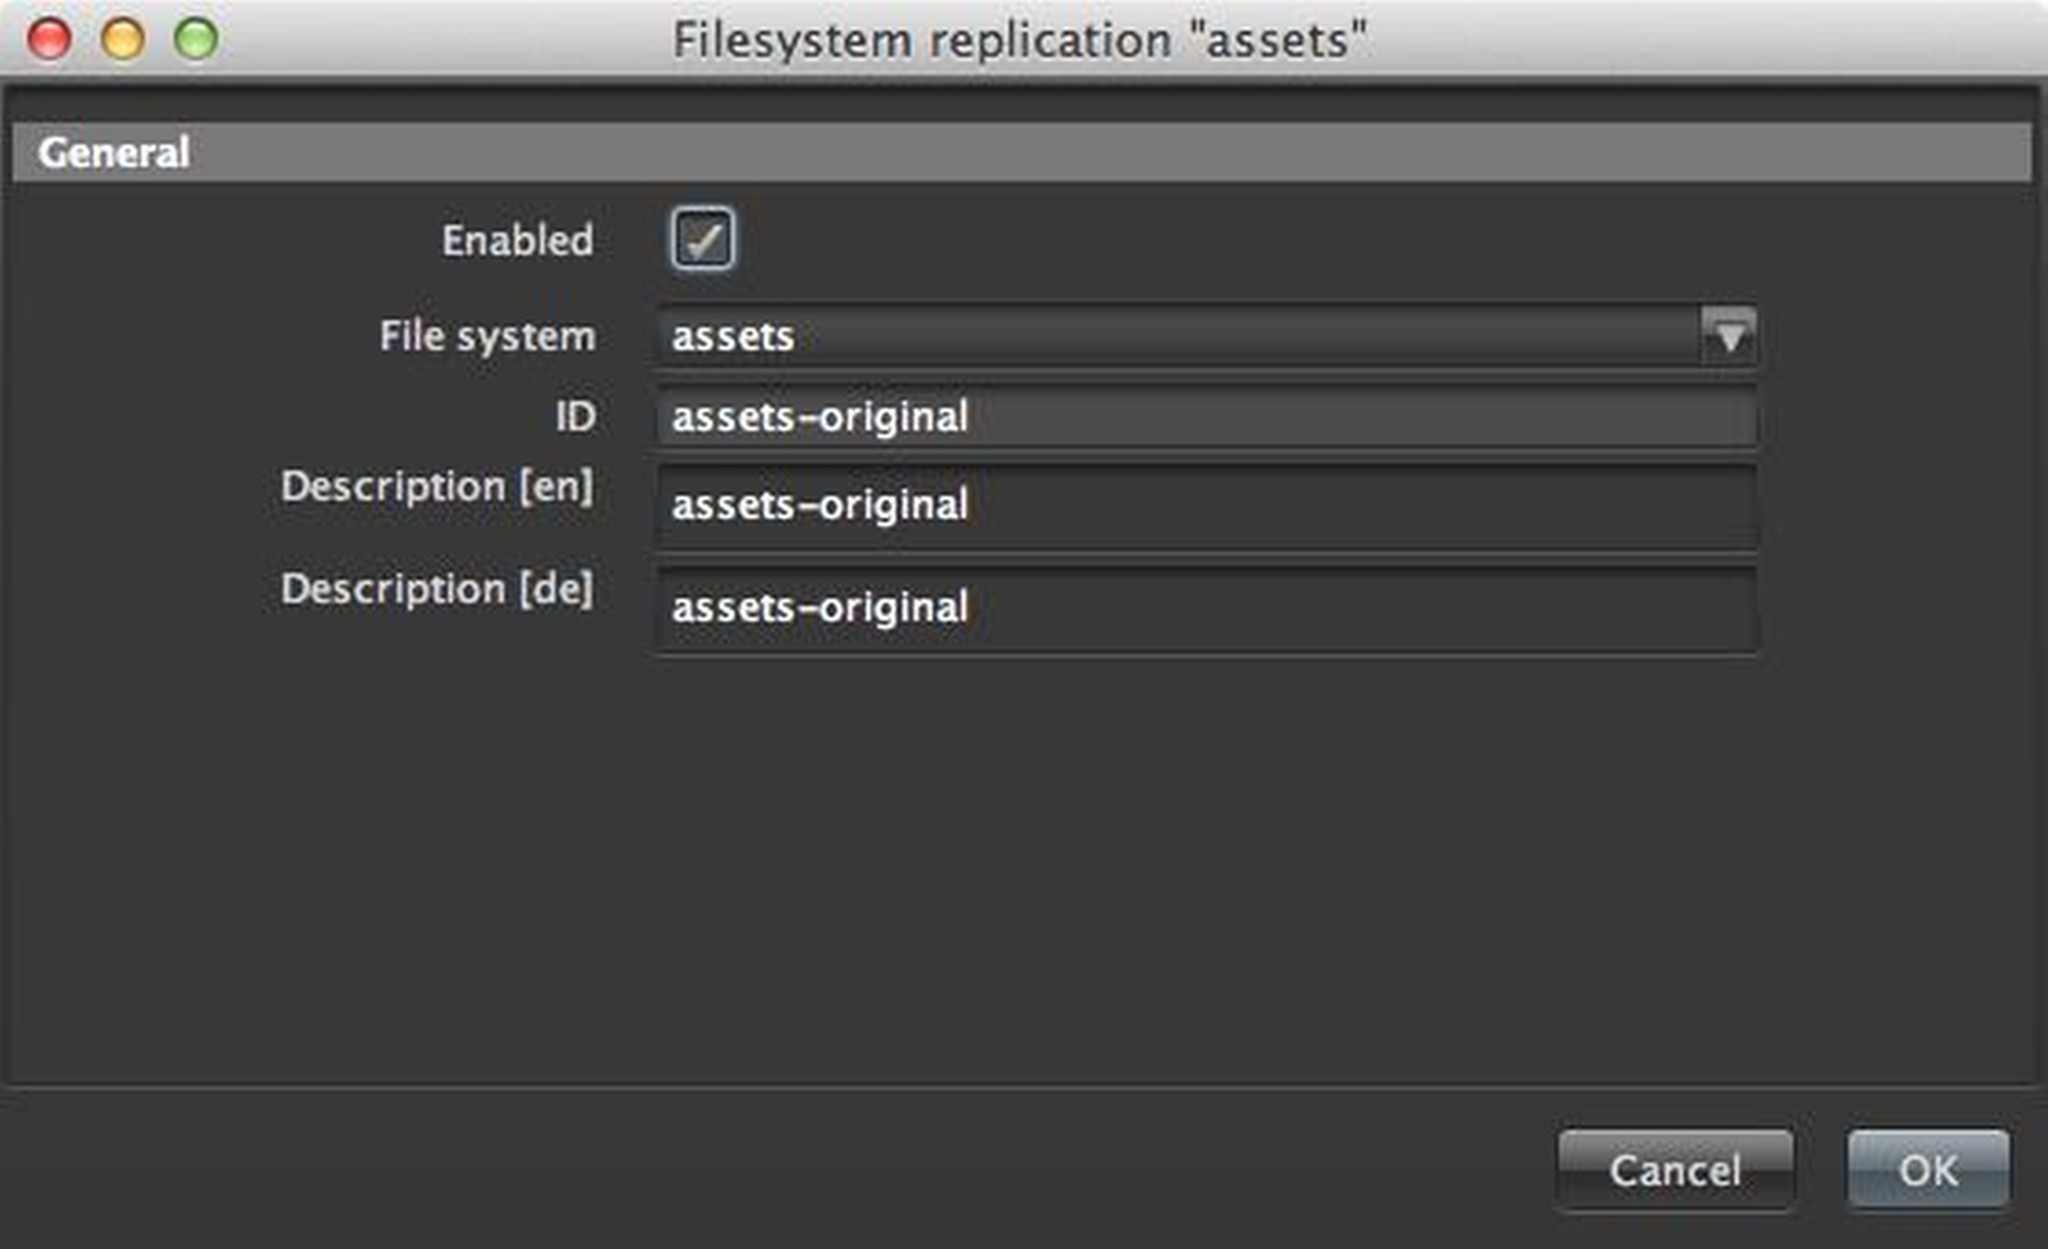The image size is (2048, 1249).
Task: Click the green zoom button
Action: [x=196, y=38]
